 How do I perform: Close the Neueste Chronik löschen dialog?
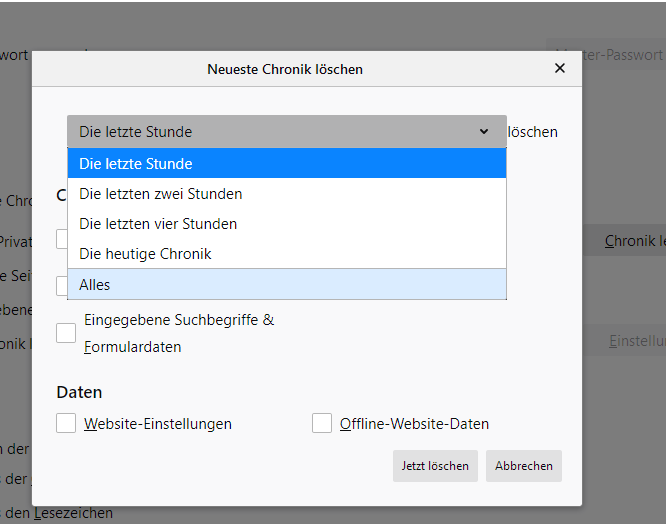tap(560, 68)
